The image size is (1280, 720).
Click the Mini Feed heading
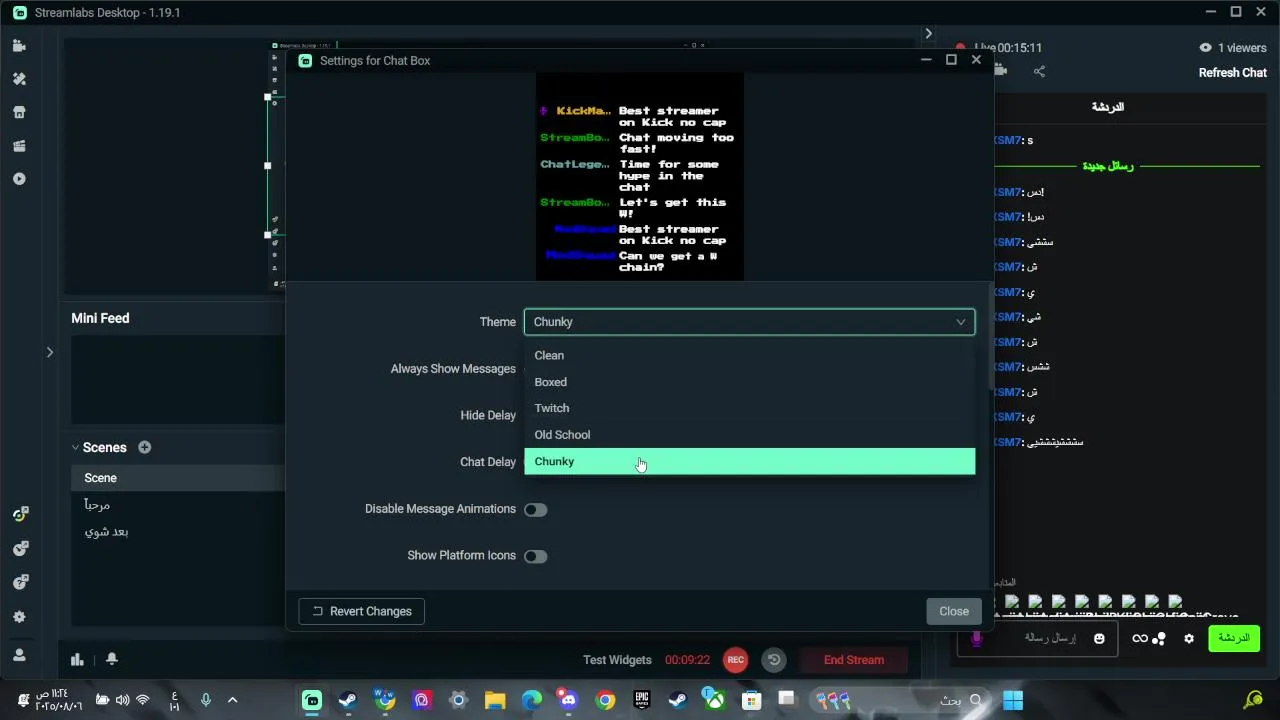pos(100,318)
